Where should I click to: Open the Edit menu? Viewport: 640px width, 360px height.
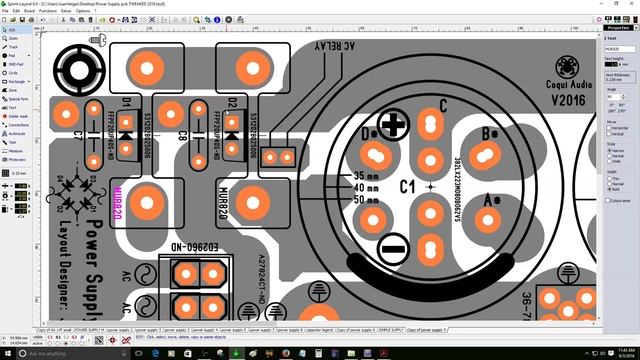pyautogui.click(x=16, y=11)
